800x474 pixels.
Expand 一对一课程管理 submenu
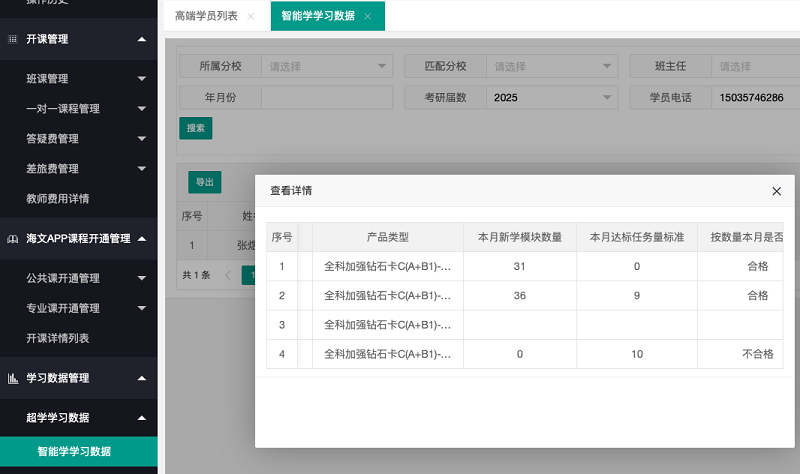[x=141, y=109]
